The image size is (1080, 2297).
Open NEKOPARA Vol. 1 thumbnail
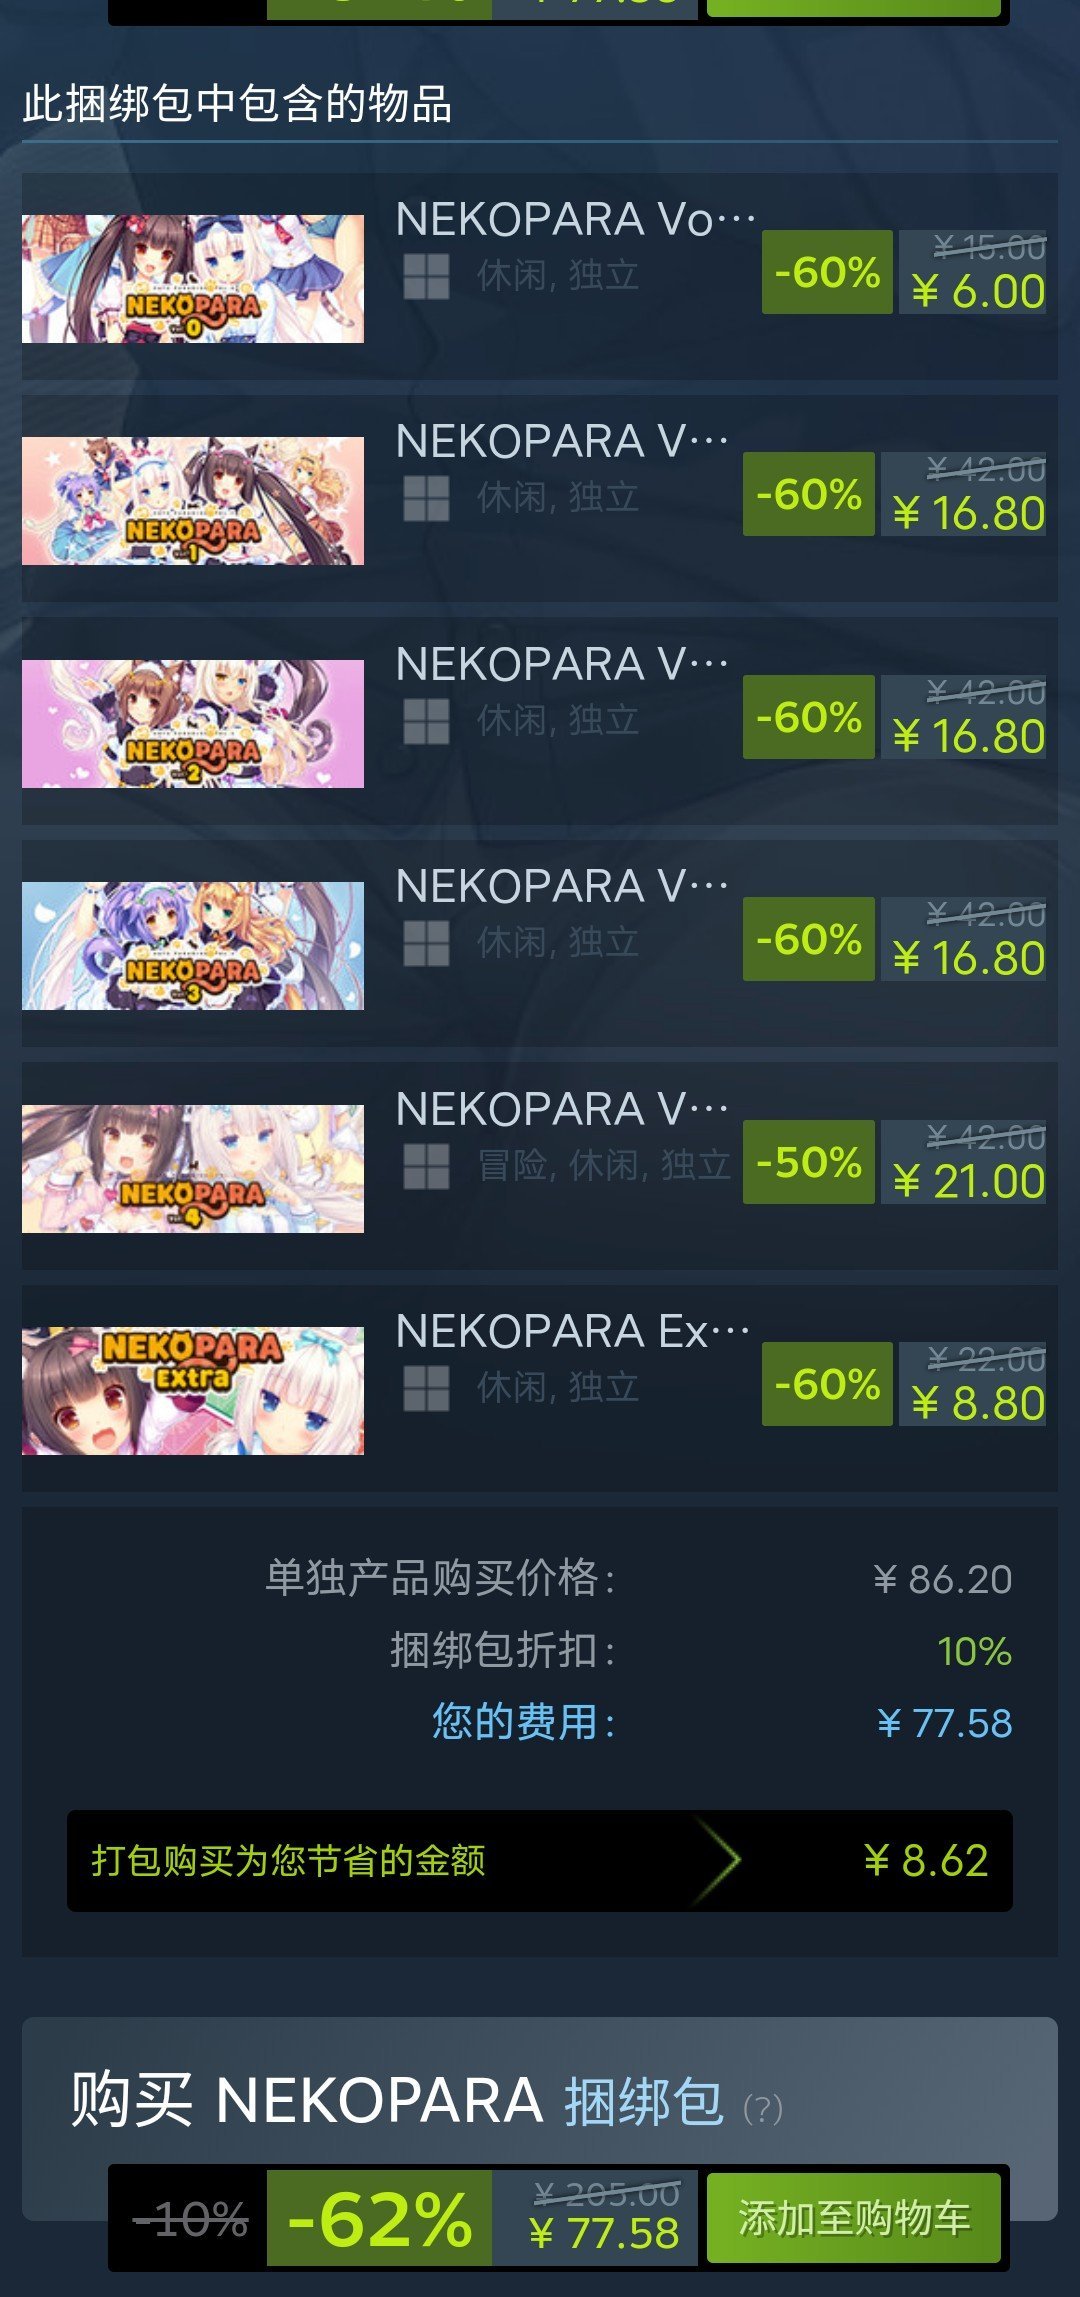pos(193,501)
